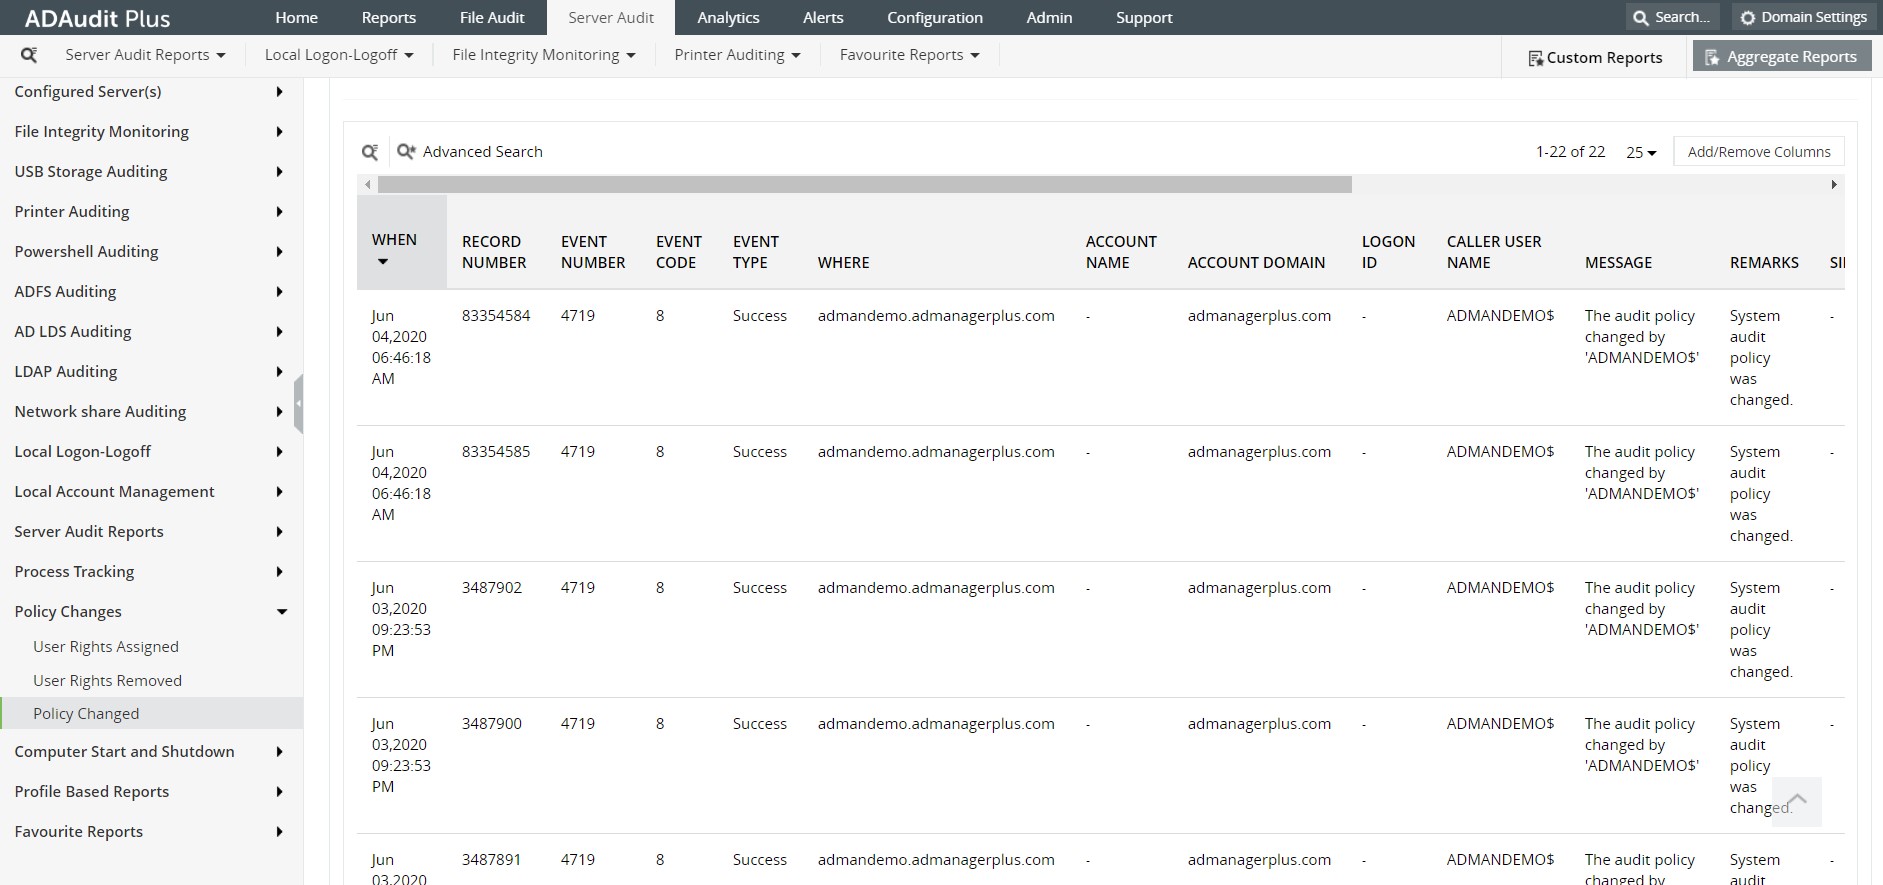Click the ADAudit Plus logo

click(97, 18)
